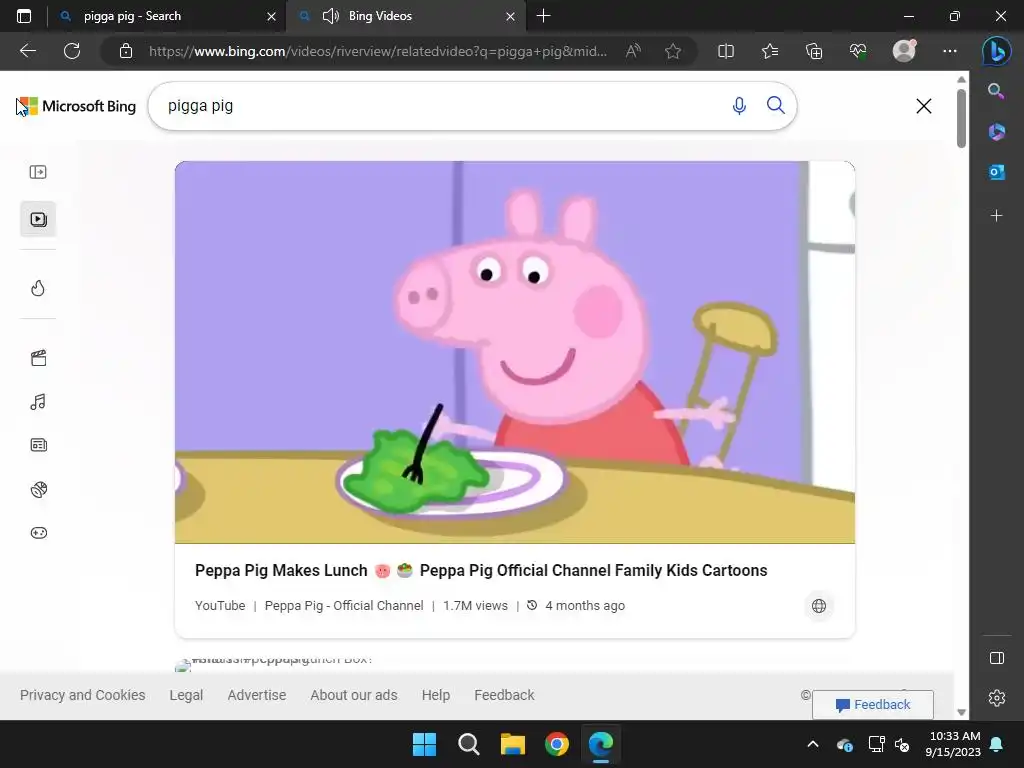
Task: Open Collections panel
Action: (814, 51)
